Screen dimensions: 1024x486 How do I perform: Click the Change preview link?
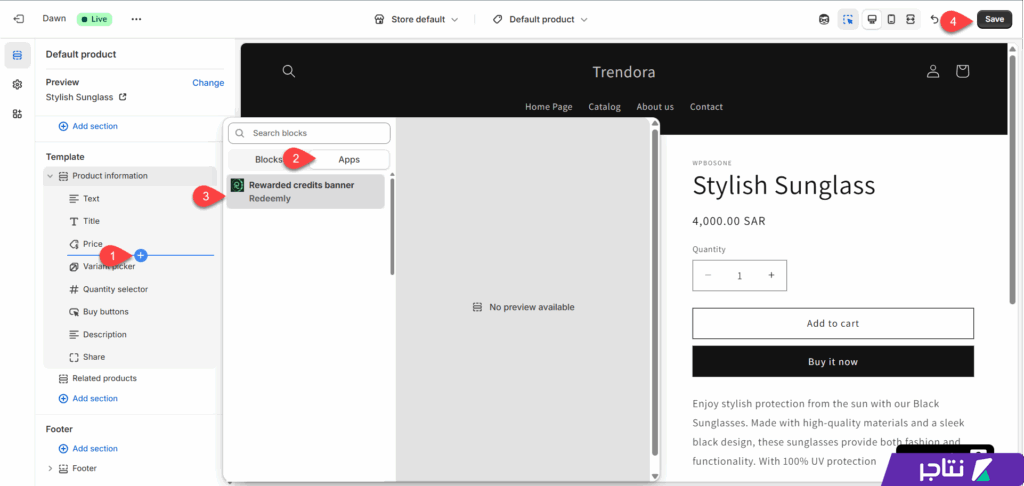[208, 83]
